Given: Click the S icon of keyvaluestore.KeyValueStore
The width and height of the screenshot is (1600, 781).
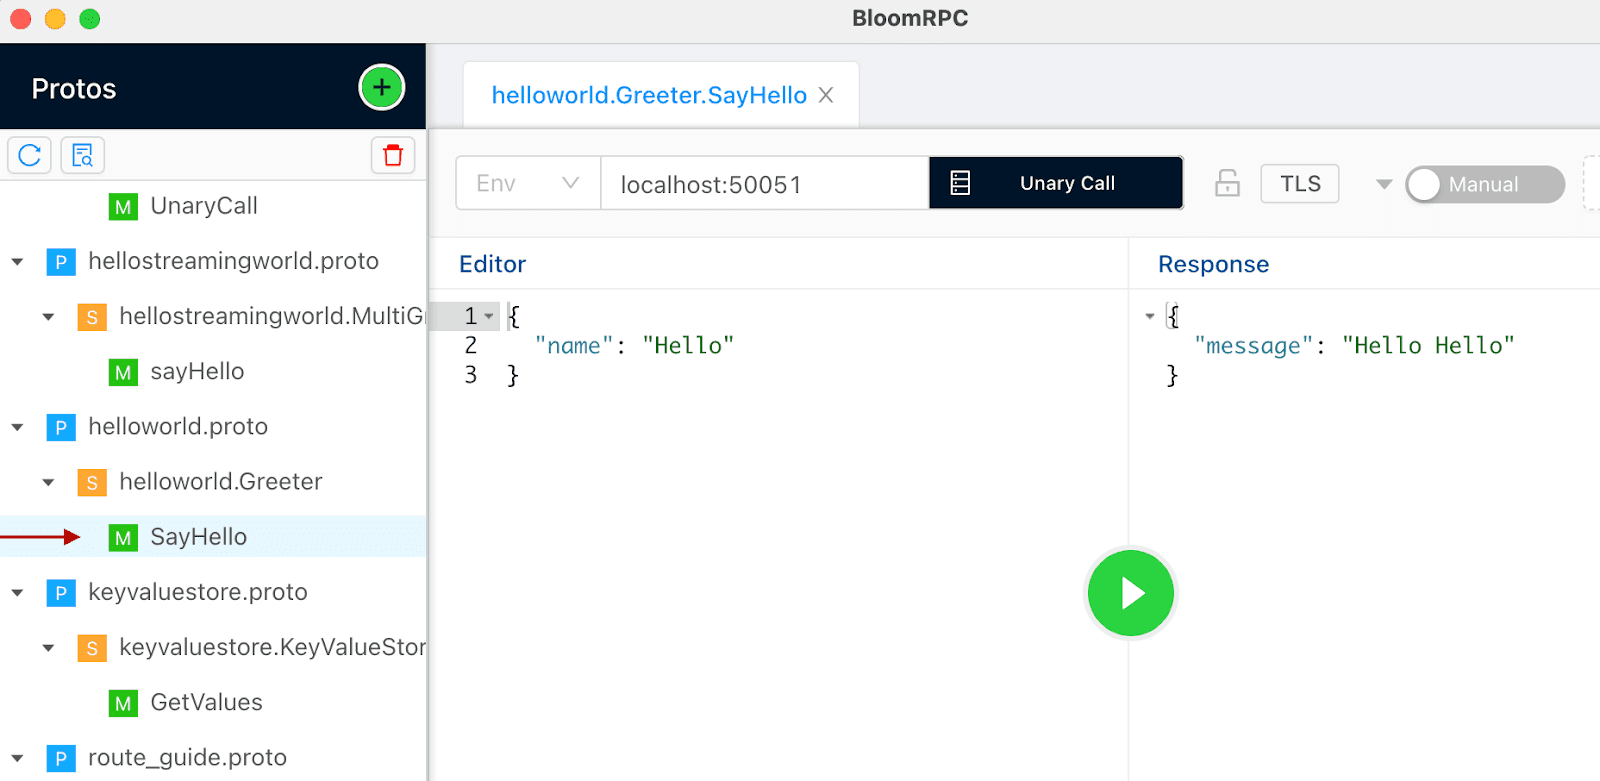Looking at the screenshot, I should tap(92, 648).
